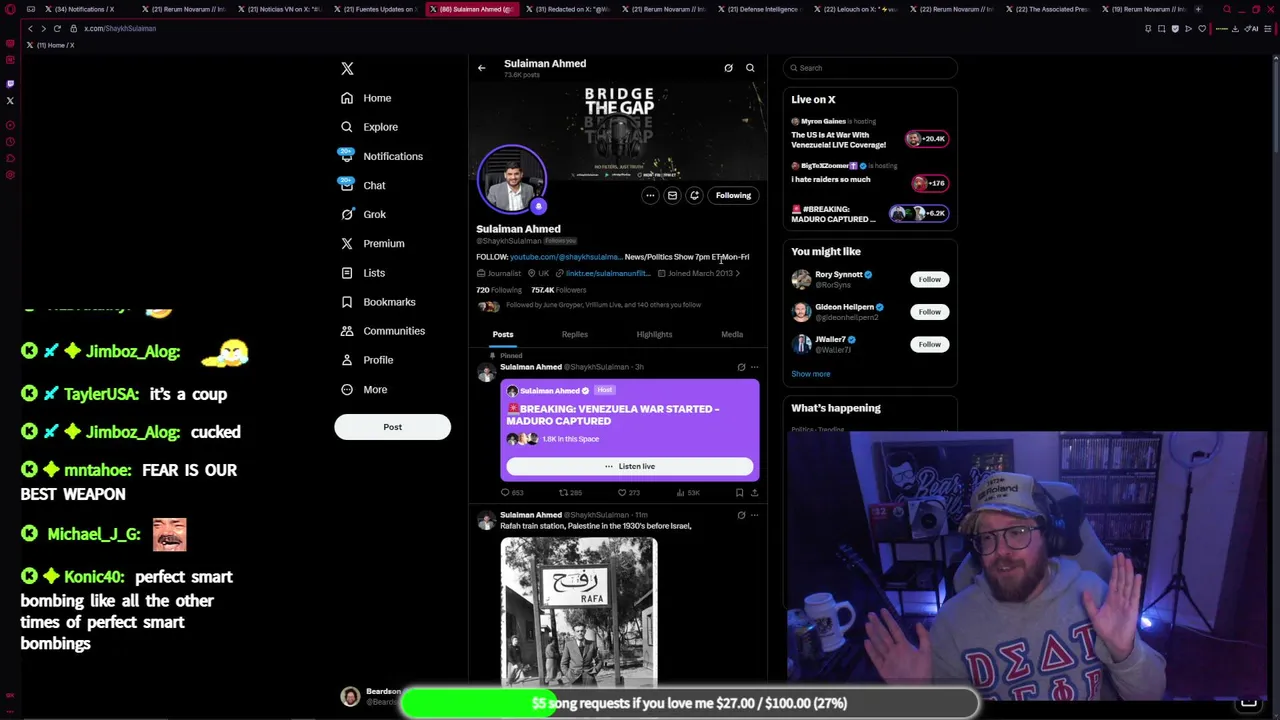Click the Grok icon on Rafah train post
1280x720 pixels.
[x=741, y=515]
